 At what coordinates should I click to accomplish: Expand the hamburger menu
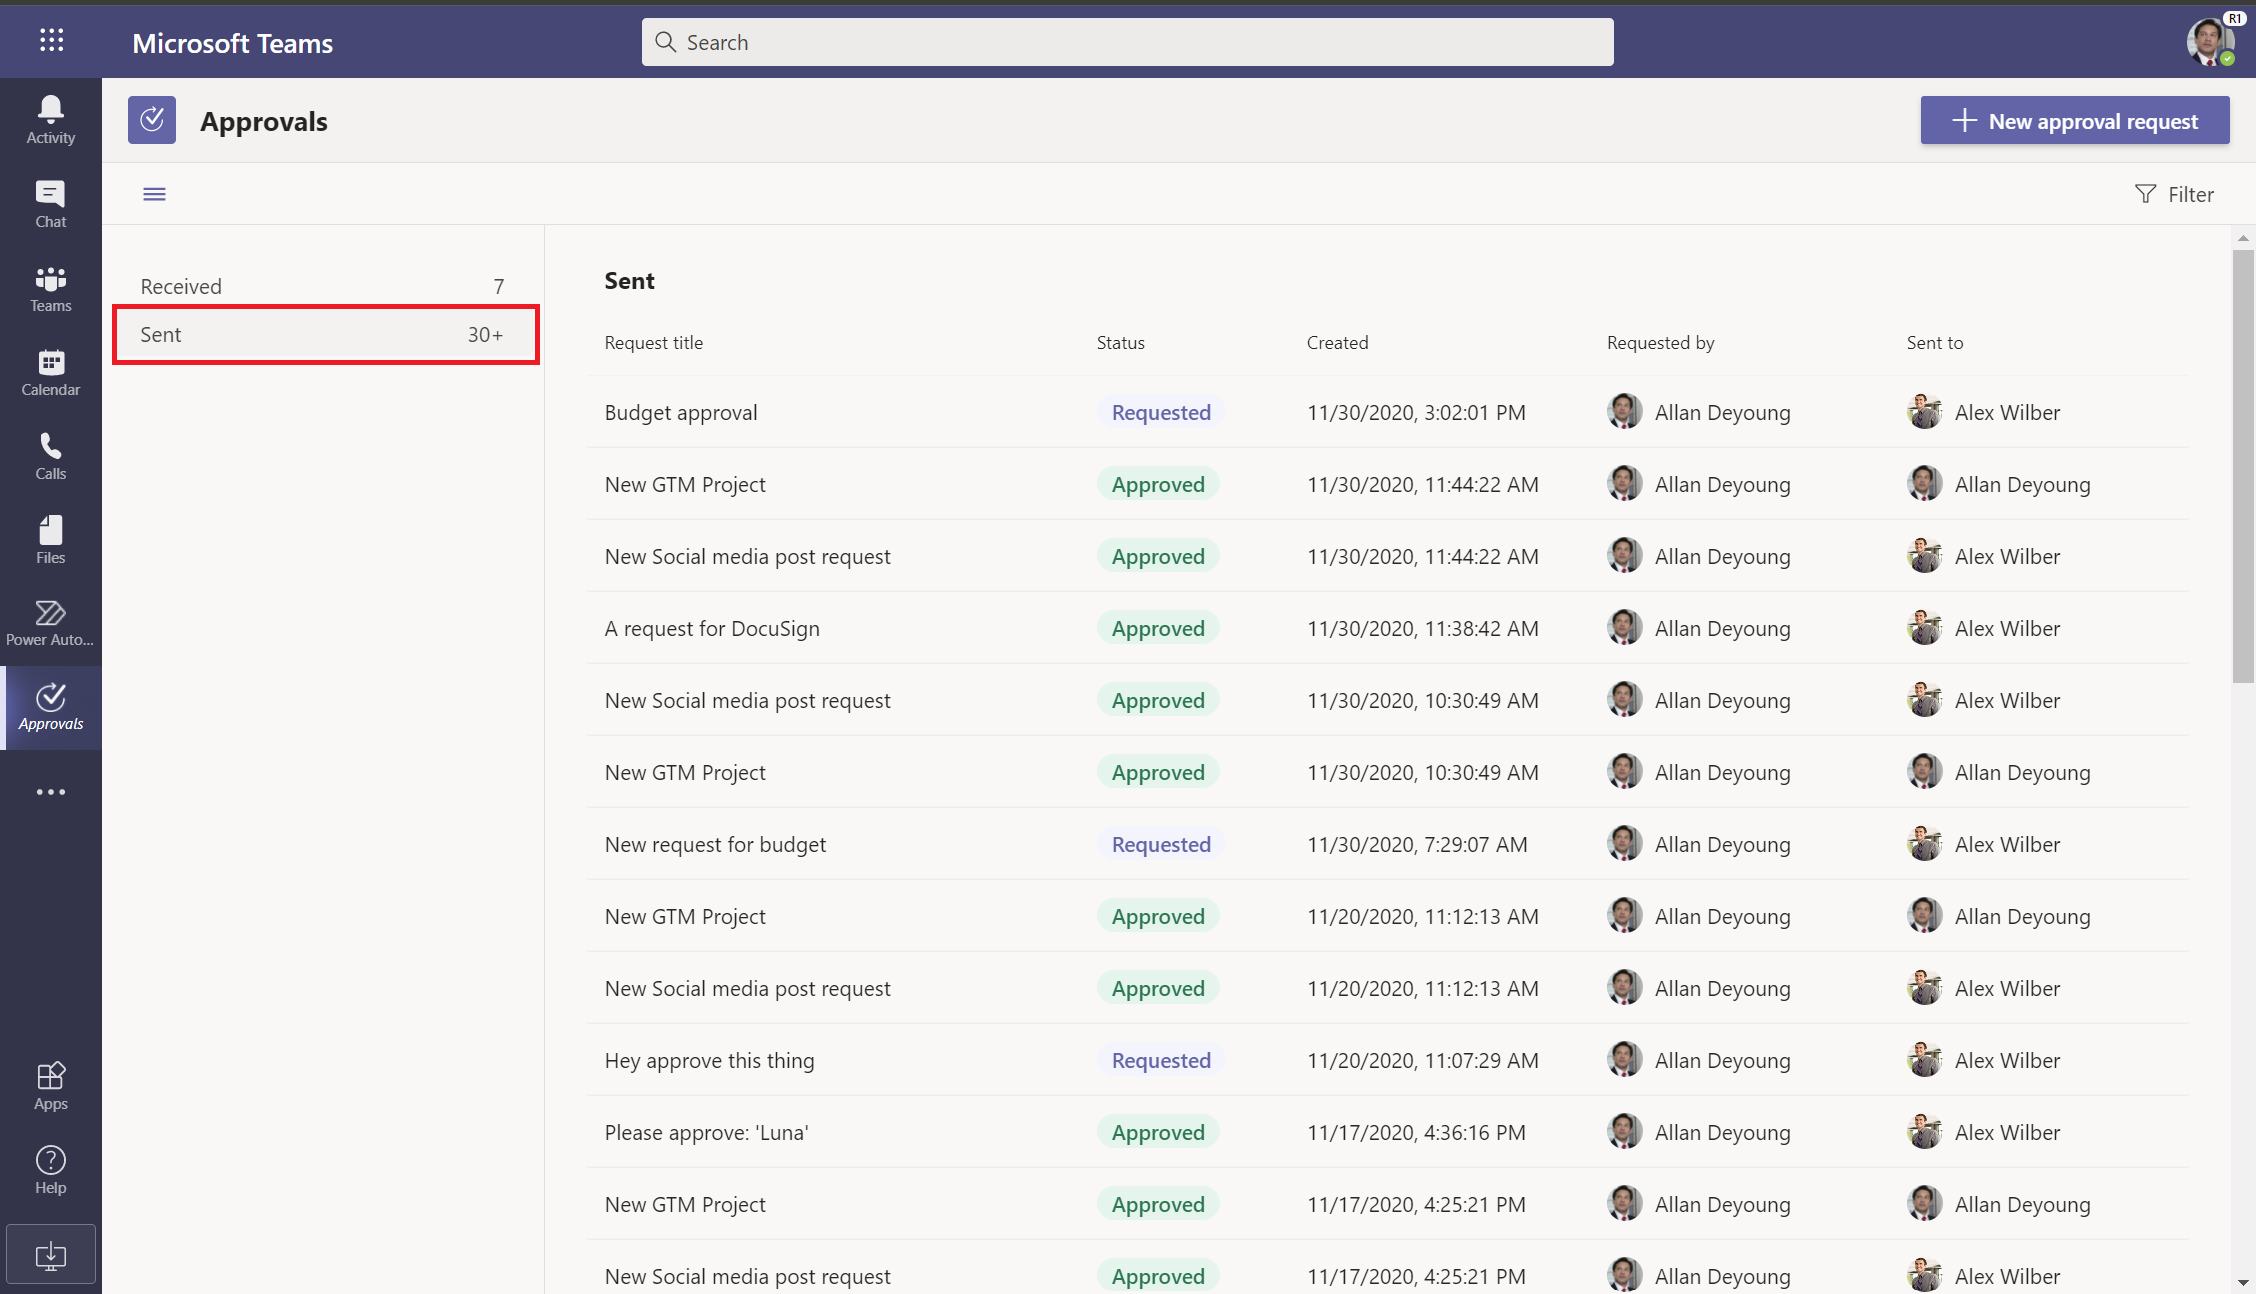click(x=155, y=192)
